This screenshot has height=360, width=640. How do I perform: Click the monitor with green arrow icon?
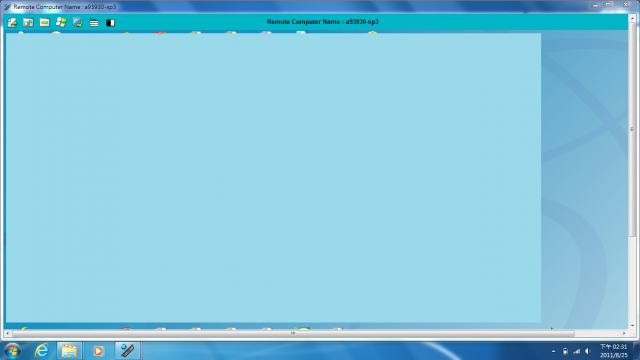78,22
